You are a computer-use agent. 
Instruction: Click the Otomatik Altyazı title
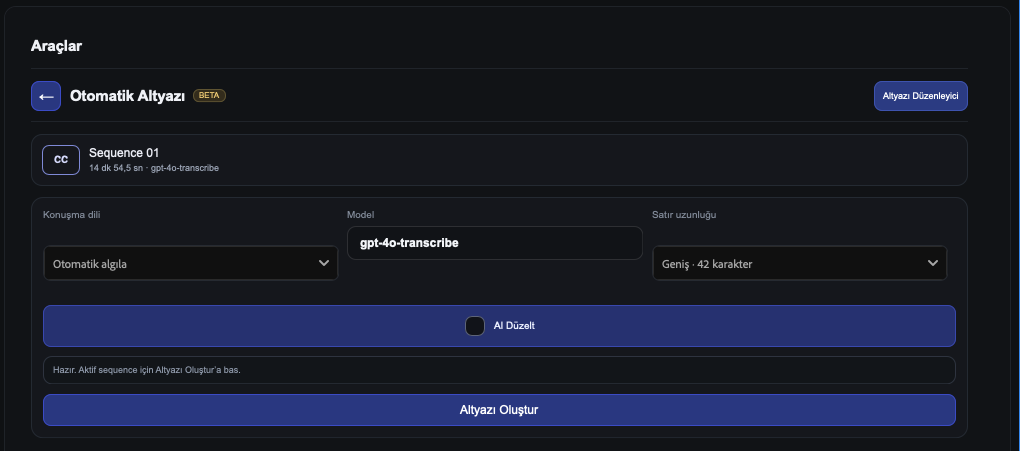pos(128,96)
